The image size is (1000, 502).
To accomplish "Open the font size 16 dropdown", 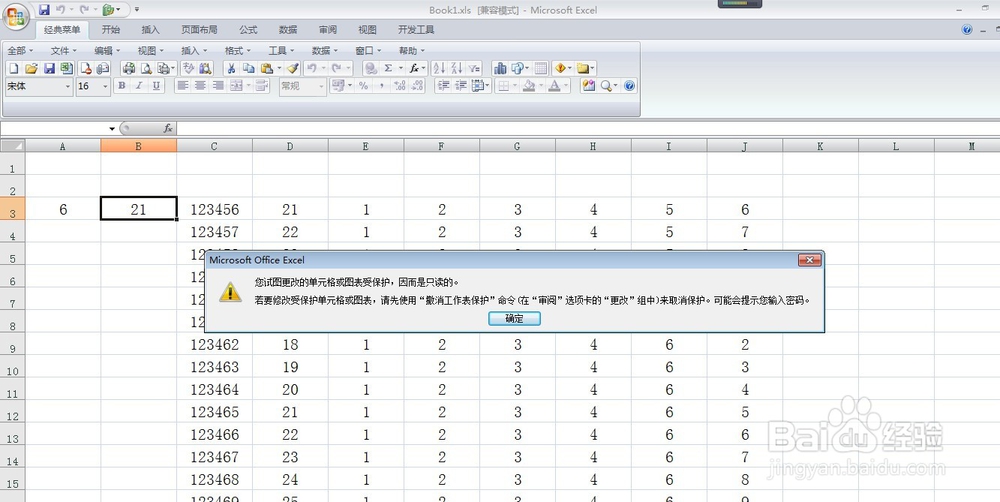I will 106,86.
